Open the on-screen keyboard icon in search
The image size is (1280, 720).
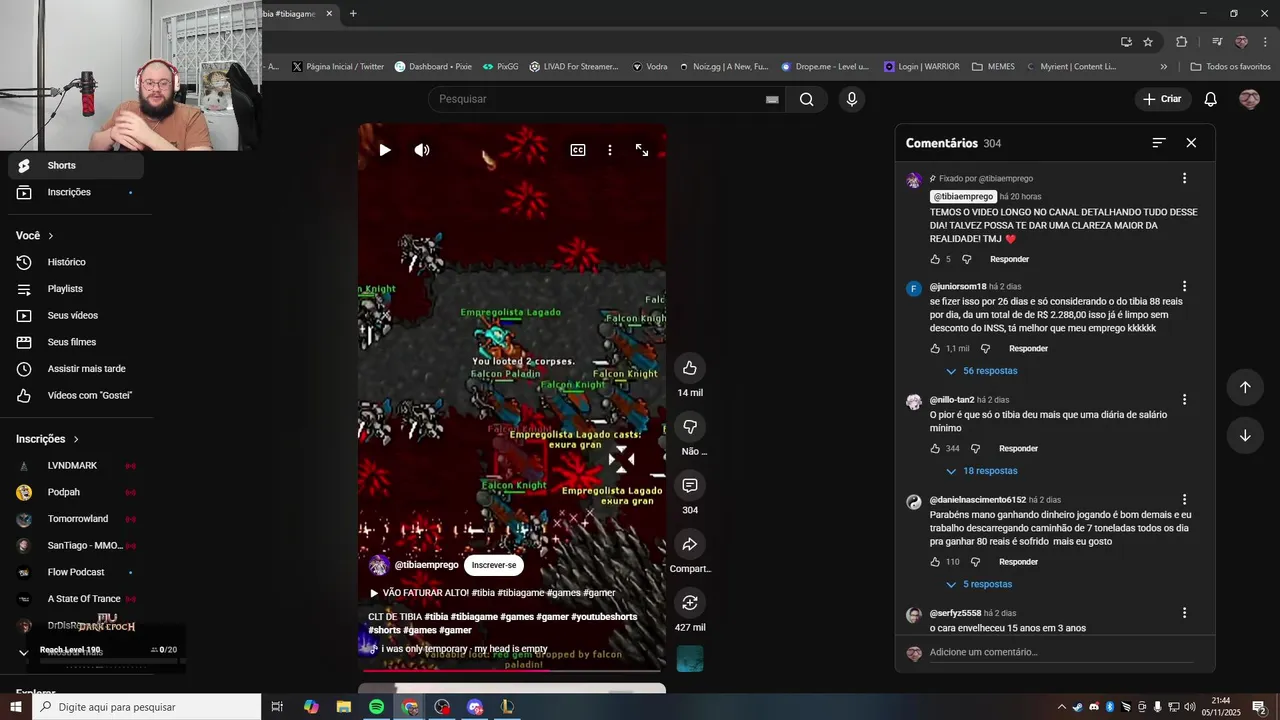coord(772,99)
